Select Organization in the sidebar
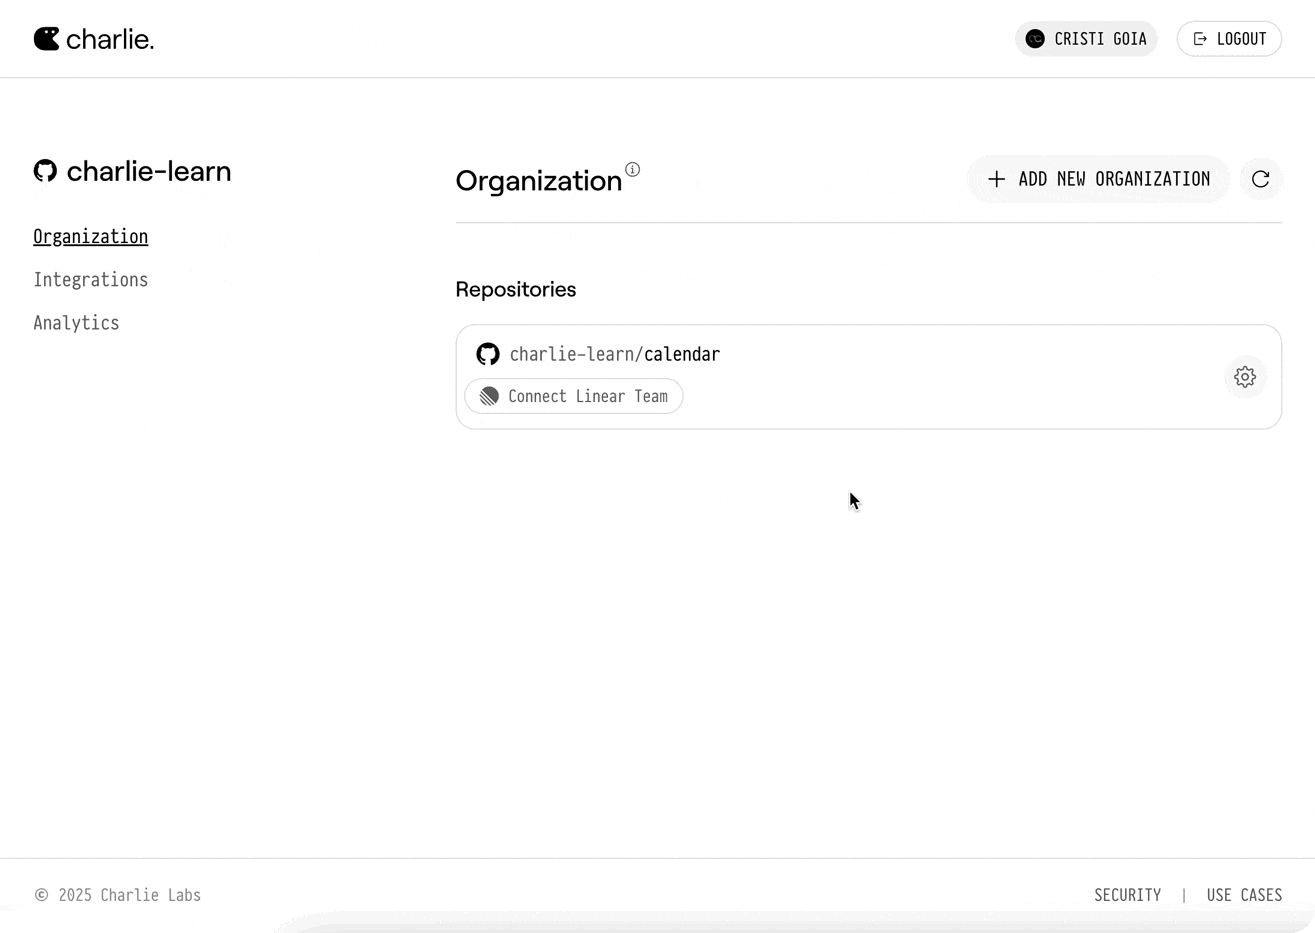This screenshot has width=1315, height=933. [90, 237]
